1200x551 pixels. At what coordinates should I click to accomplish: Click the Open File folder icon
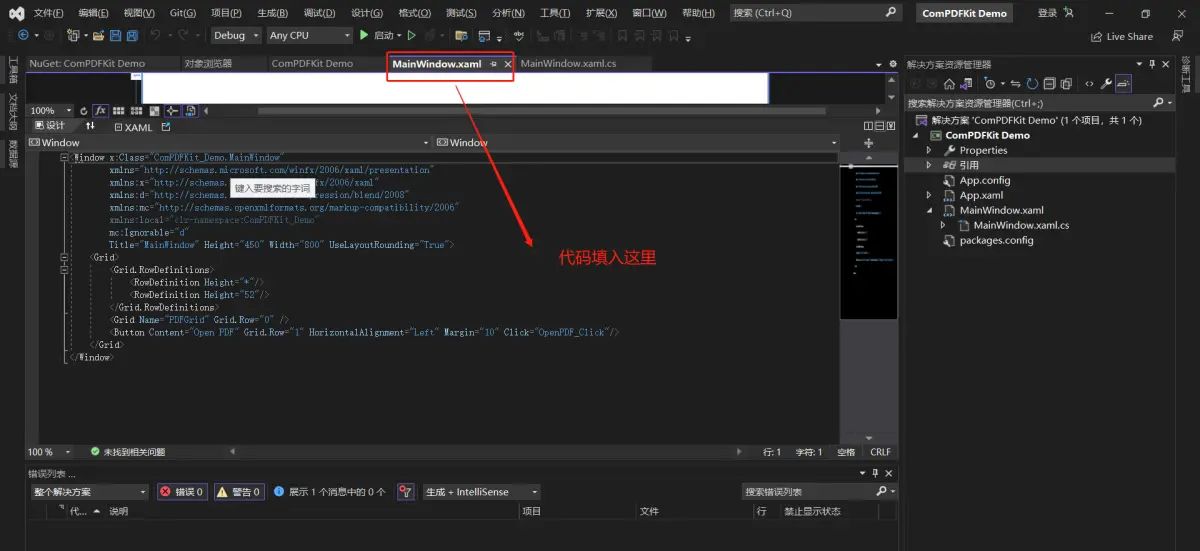tap(98, 35)
